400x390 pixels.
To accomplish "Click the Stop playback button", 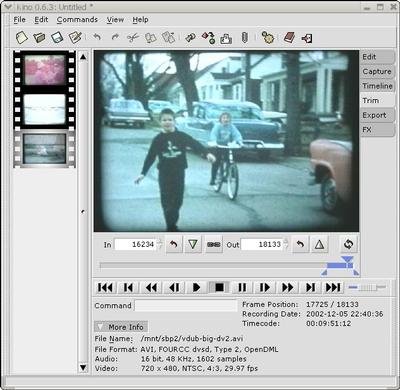I will (x=219, y=287).
